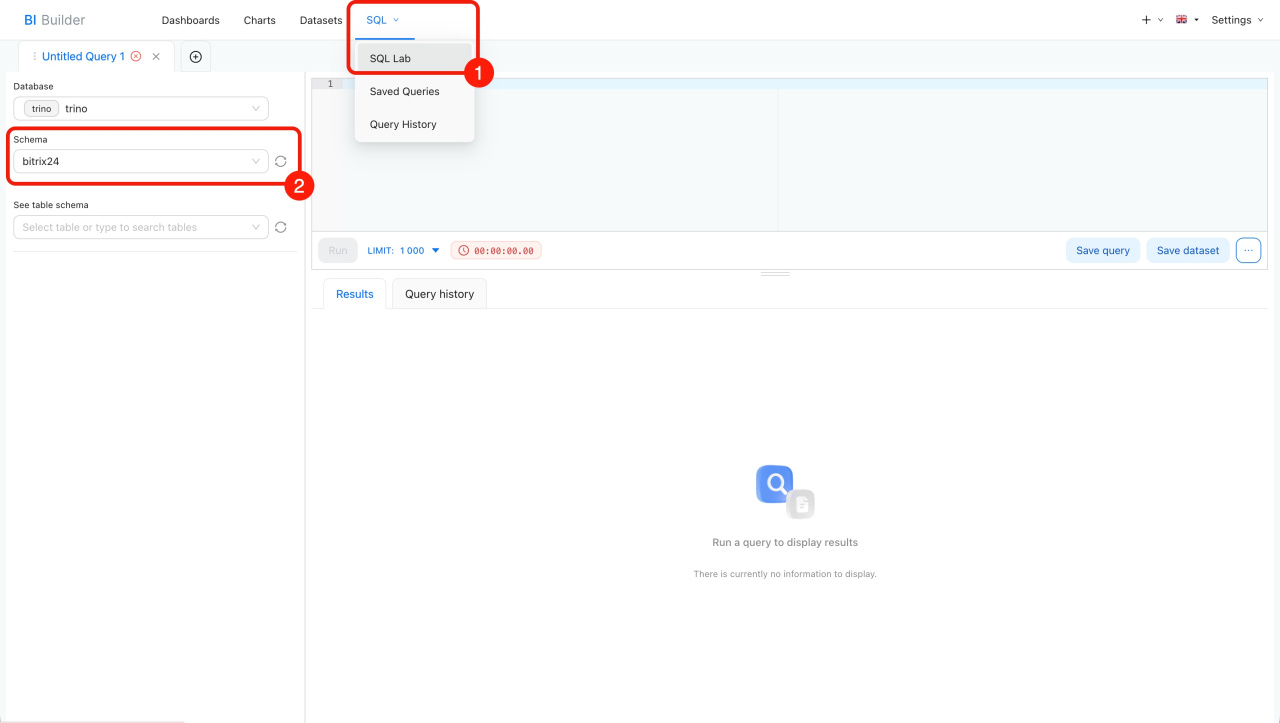Close the Untitled Query 1 tab

156,57
